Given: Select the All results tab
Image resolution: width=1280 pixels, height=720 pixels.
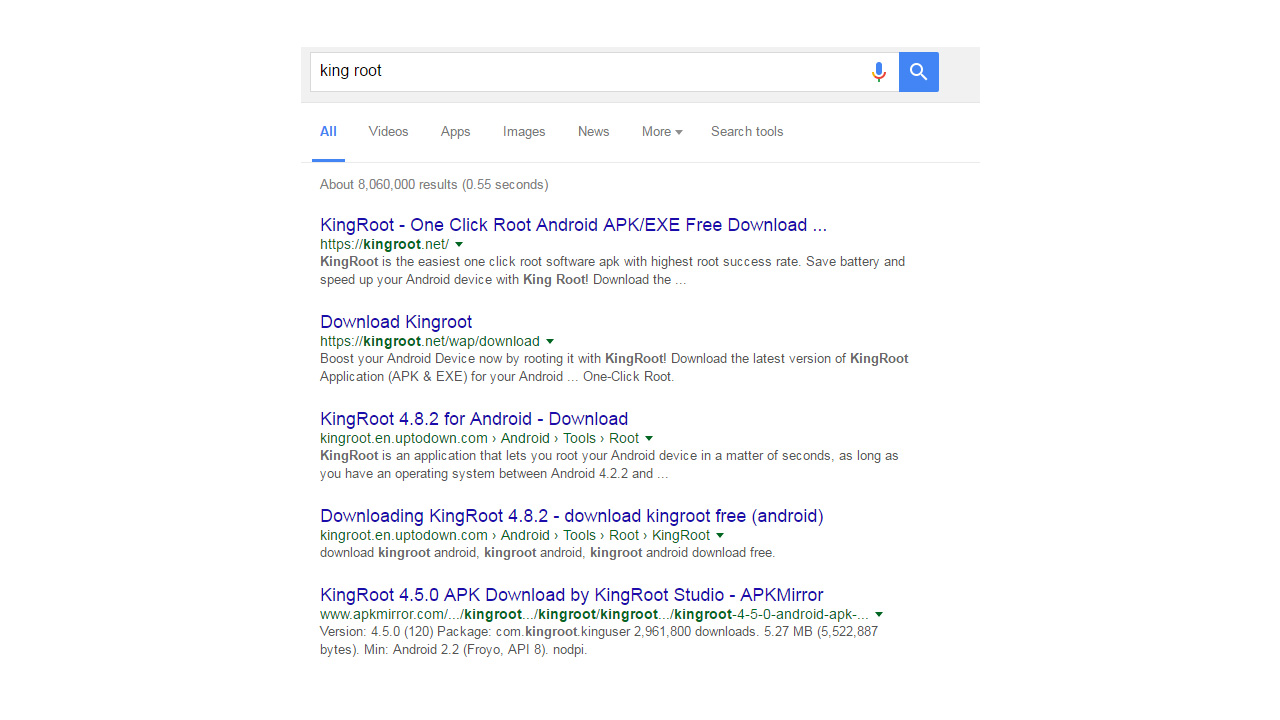Looking at the screenshot, I should click(x=328, y=132).
